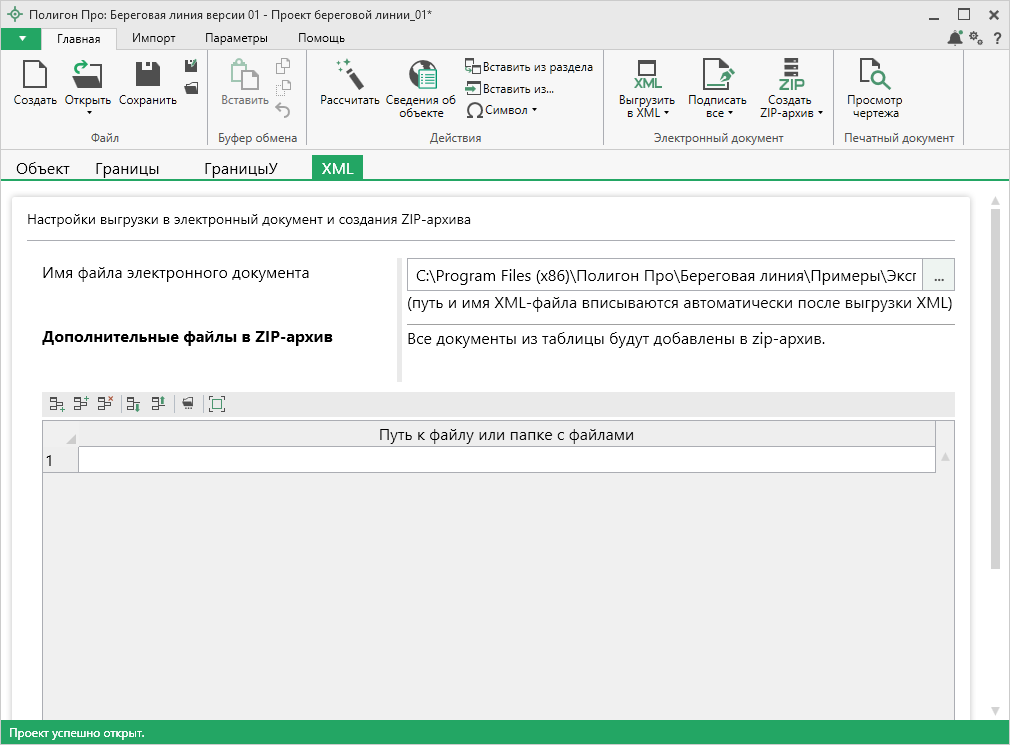Open the notifications bell icon
Image resolution: width=1010 pixels, height=745 pixels.
pos(954,38)
